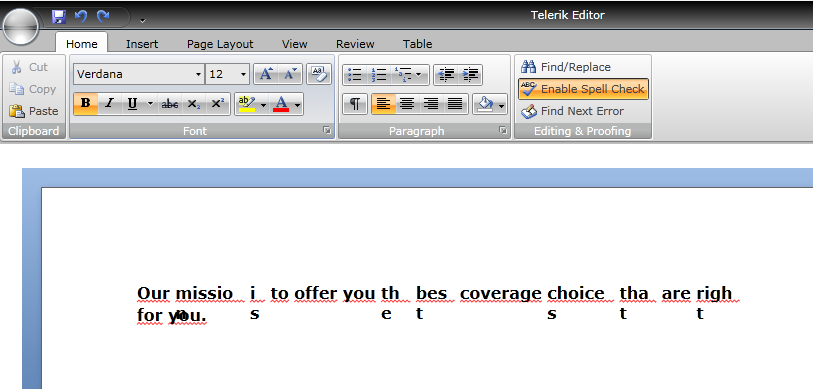Open the font size dropdown
Image resolution: width=813 pixels, height=389 pixels.
(228, 74)
